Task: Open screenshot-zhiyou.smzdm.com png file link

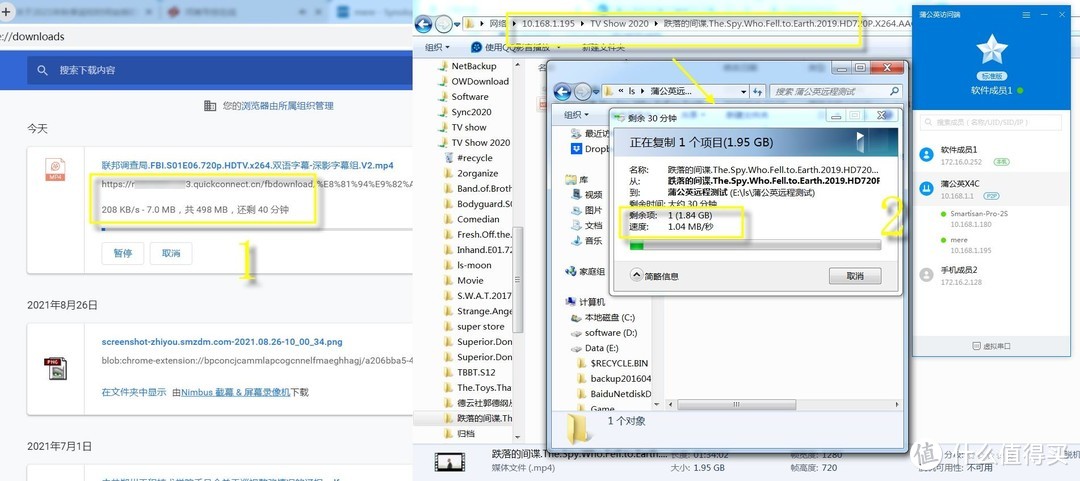Action: coord(222,342)
